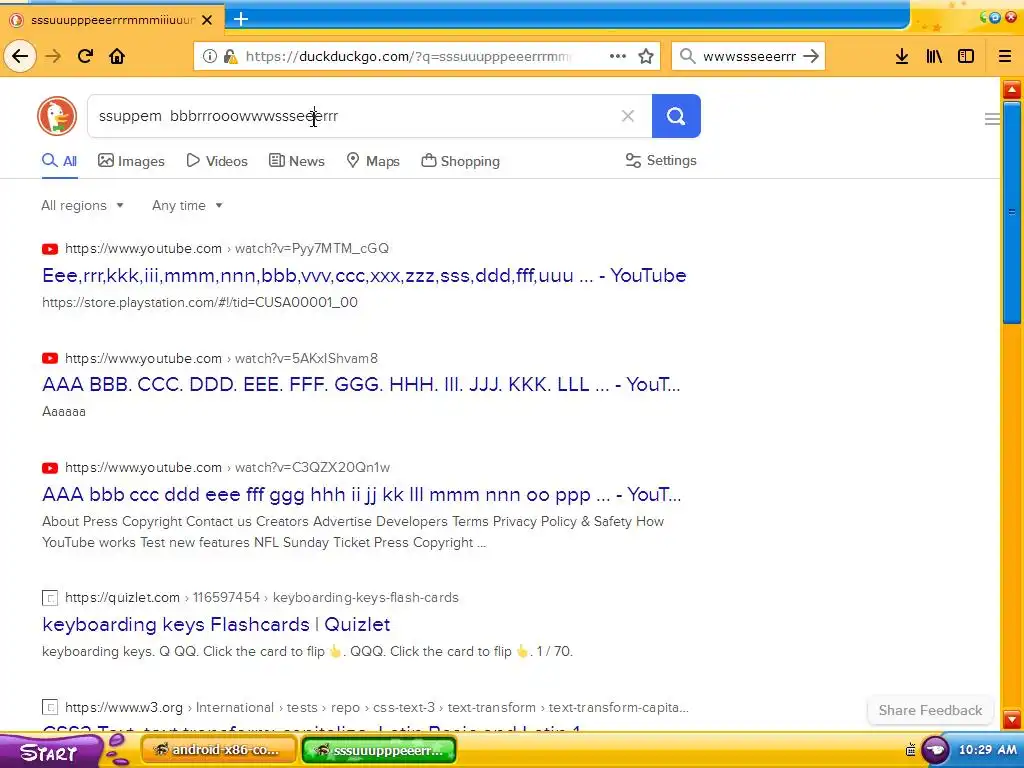Image resolution: width=1024 pixels, height=768 pixels.
Task: Click the connection padlock icon
Action: point(230,56)
